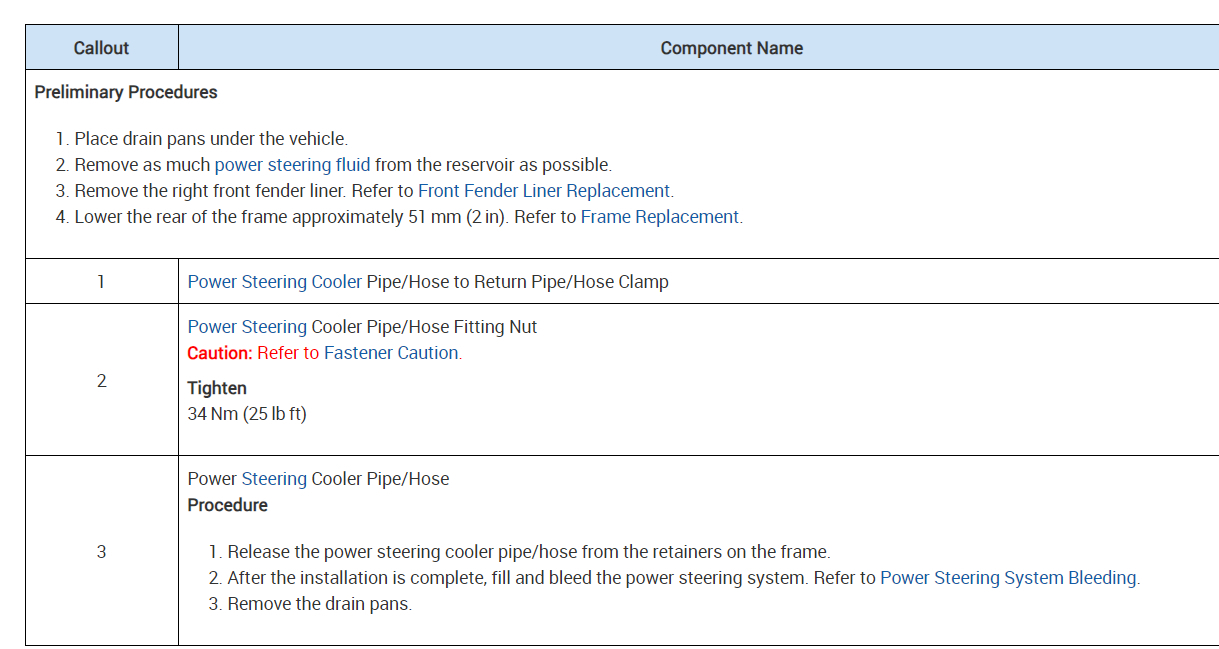Click the red "Caution:" label
Image resolution: width=1219 pixels, height=649 pixels.
click(220, 353)
